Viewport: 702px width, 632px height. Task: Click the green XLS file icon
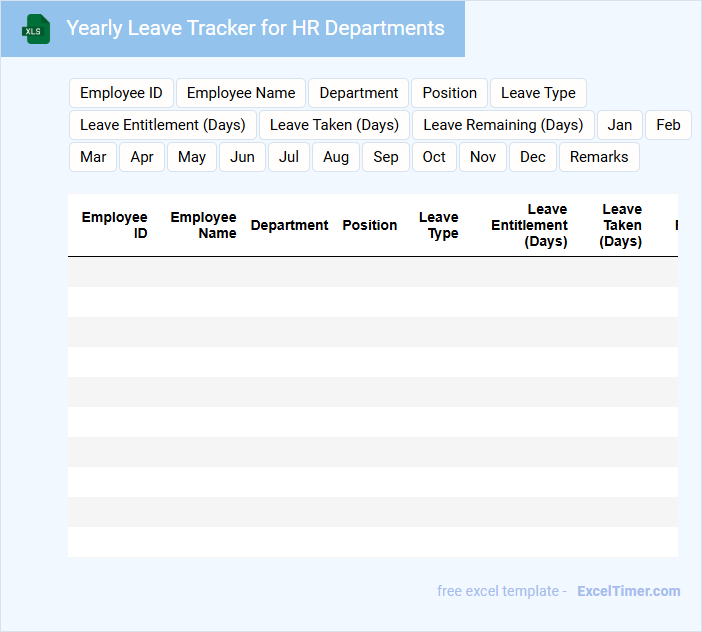(x=36, y=29)
